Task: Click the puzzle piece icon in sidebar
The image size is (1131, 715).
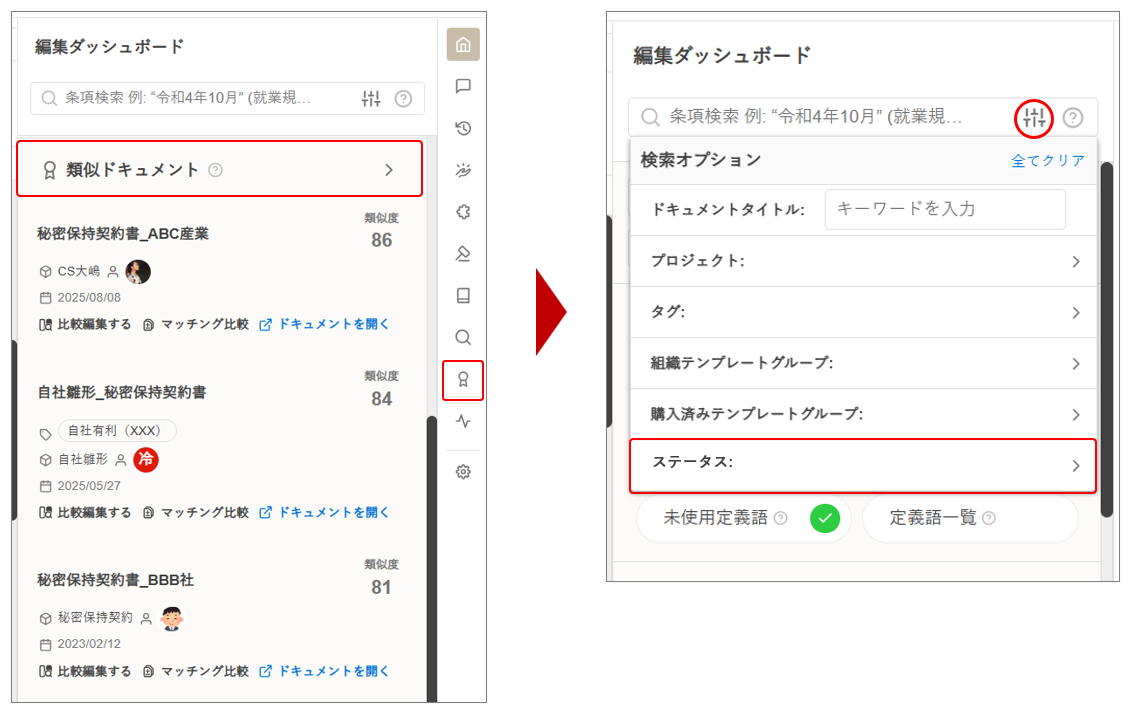Action: [x=463, y=212]
